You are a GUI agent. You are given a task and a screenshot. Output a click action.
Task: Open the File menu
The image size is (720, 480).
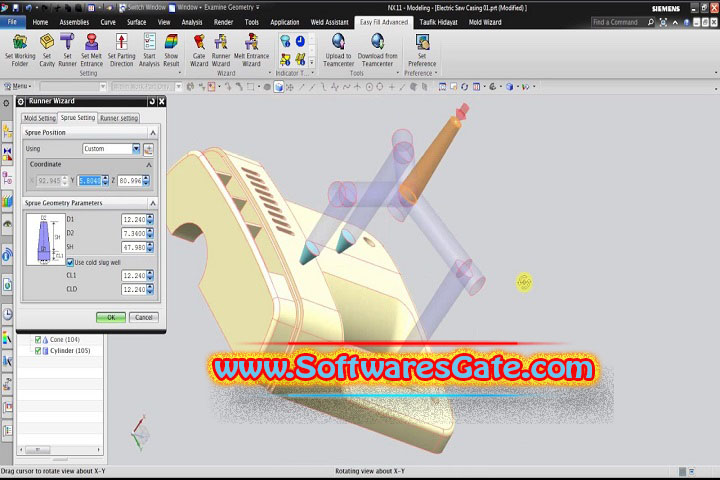[x=12, y=22]
